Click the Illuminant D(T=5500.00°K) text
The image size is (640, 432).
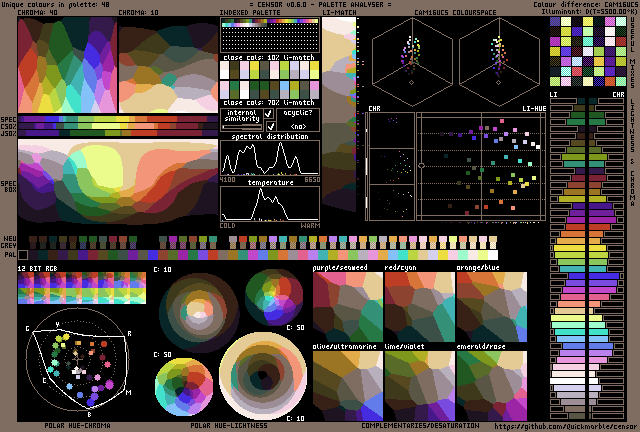point(589,11)
